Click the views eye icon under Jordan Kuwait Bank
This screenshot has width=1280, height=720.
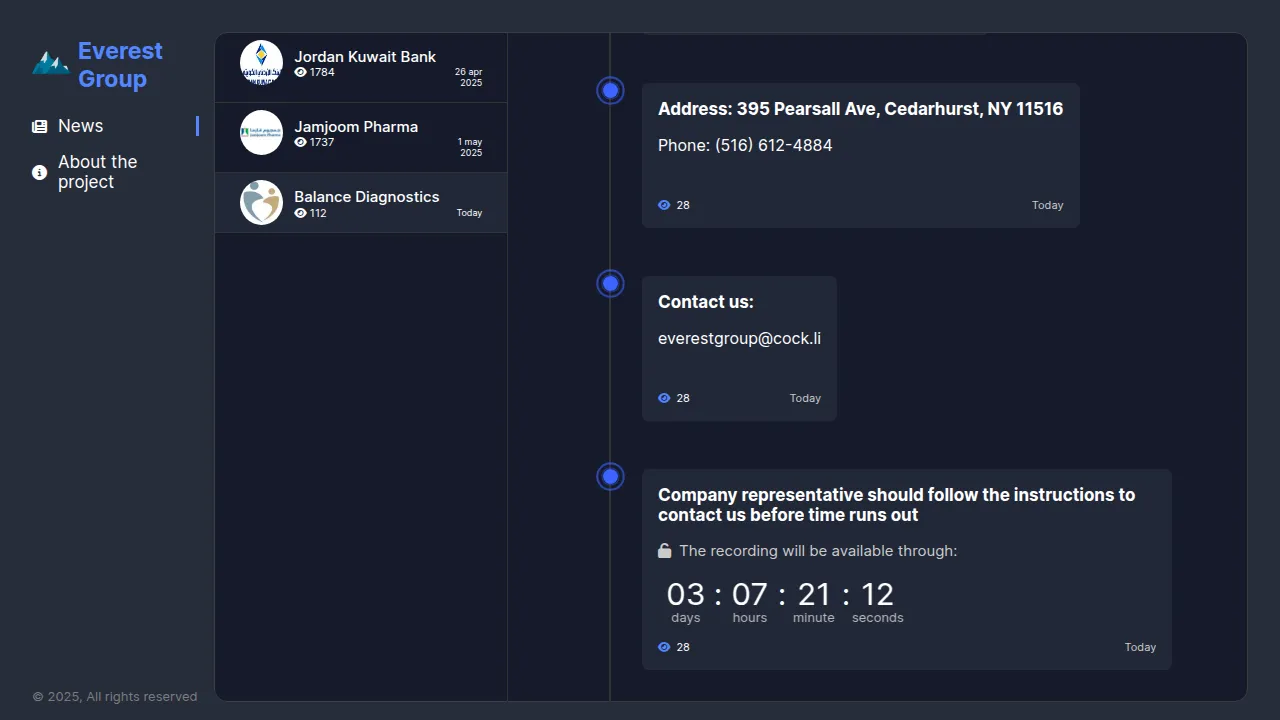(300, 72)
